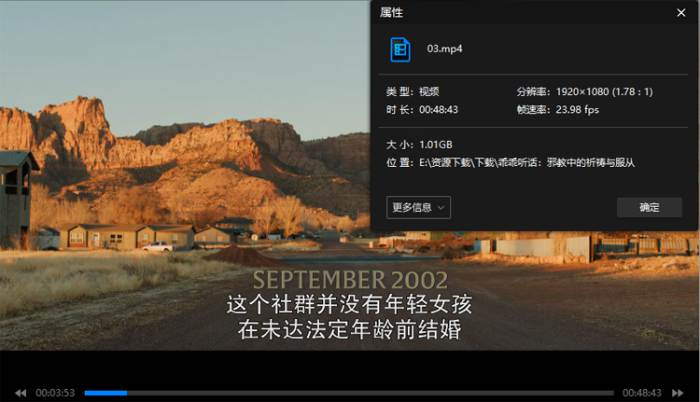
Task: Click the 类型 value 视频
Action: pyautogui.click(x=429, y=92)
